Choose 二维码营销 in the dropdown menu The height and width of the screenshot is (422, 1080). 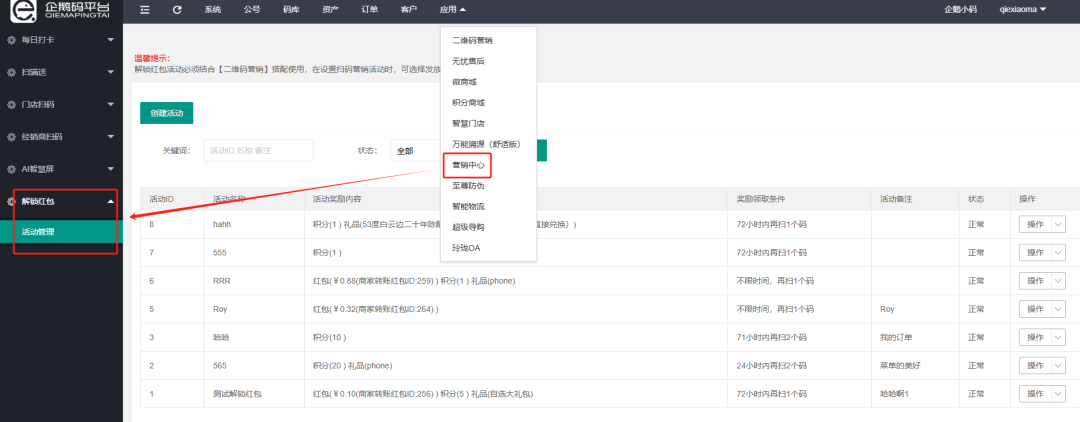tap(472, 40)
